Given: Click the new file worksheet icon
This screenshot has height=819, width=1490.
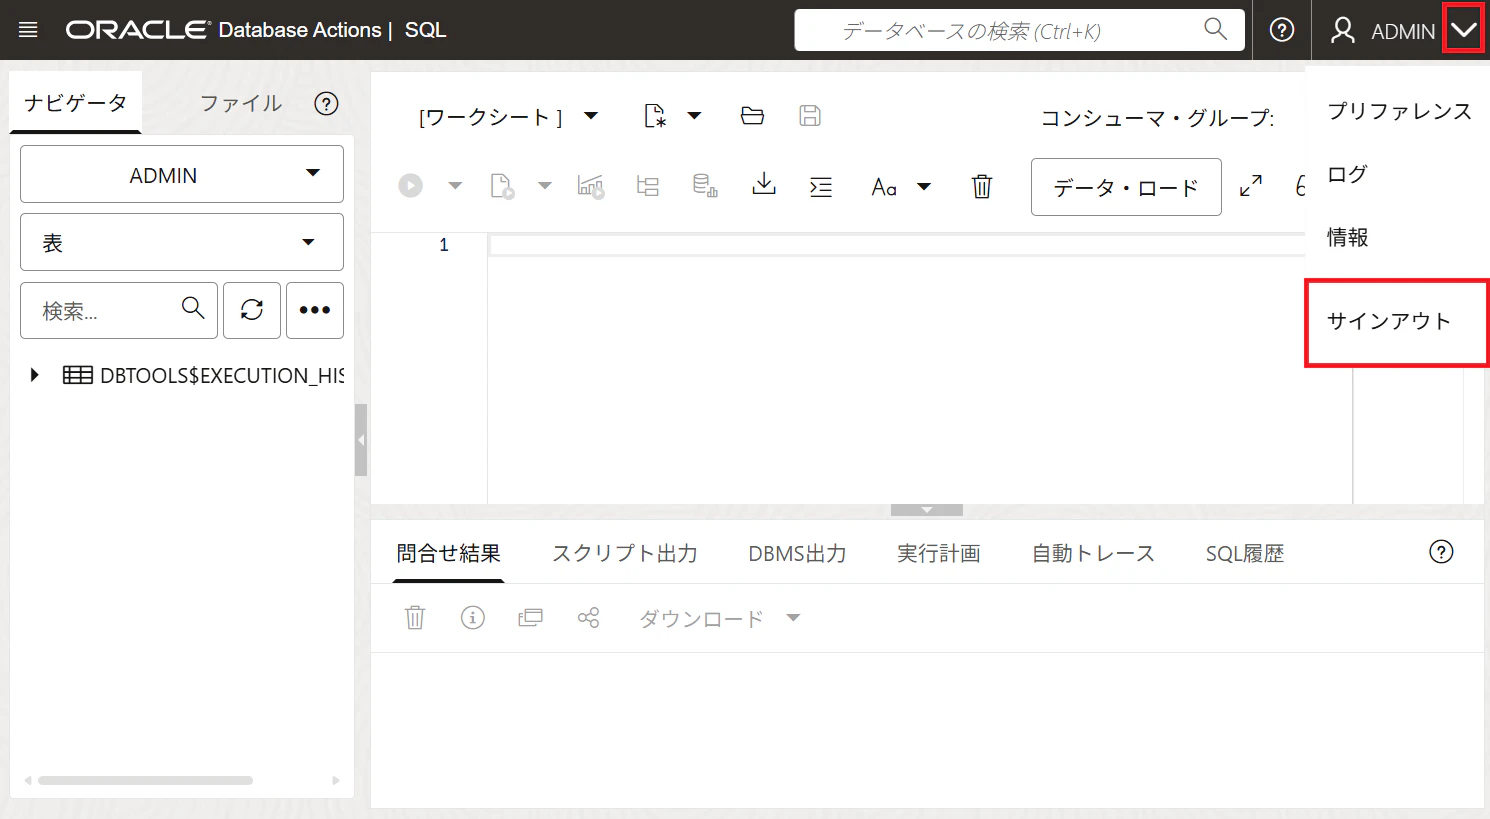Looking at the screenshot, I should coord(655,116).
